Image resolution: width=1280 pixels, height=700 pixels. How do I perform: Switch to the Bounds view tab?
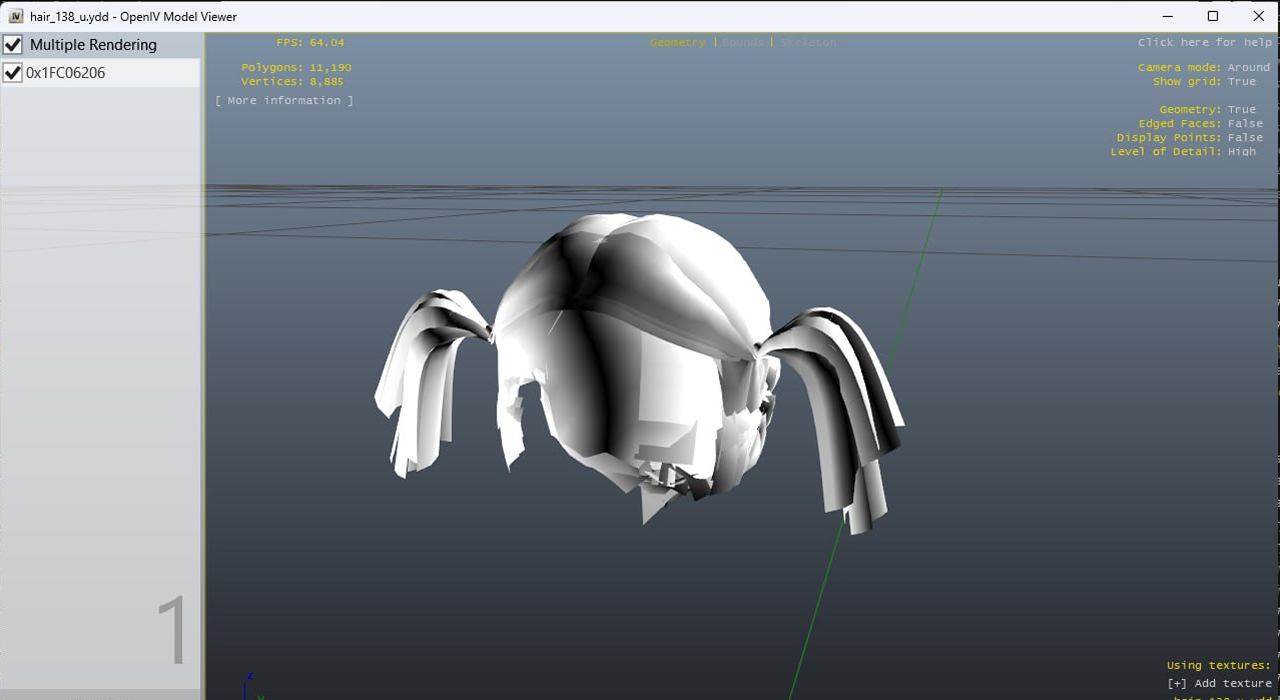[x=743, y=42]
